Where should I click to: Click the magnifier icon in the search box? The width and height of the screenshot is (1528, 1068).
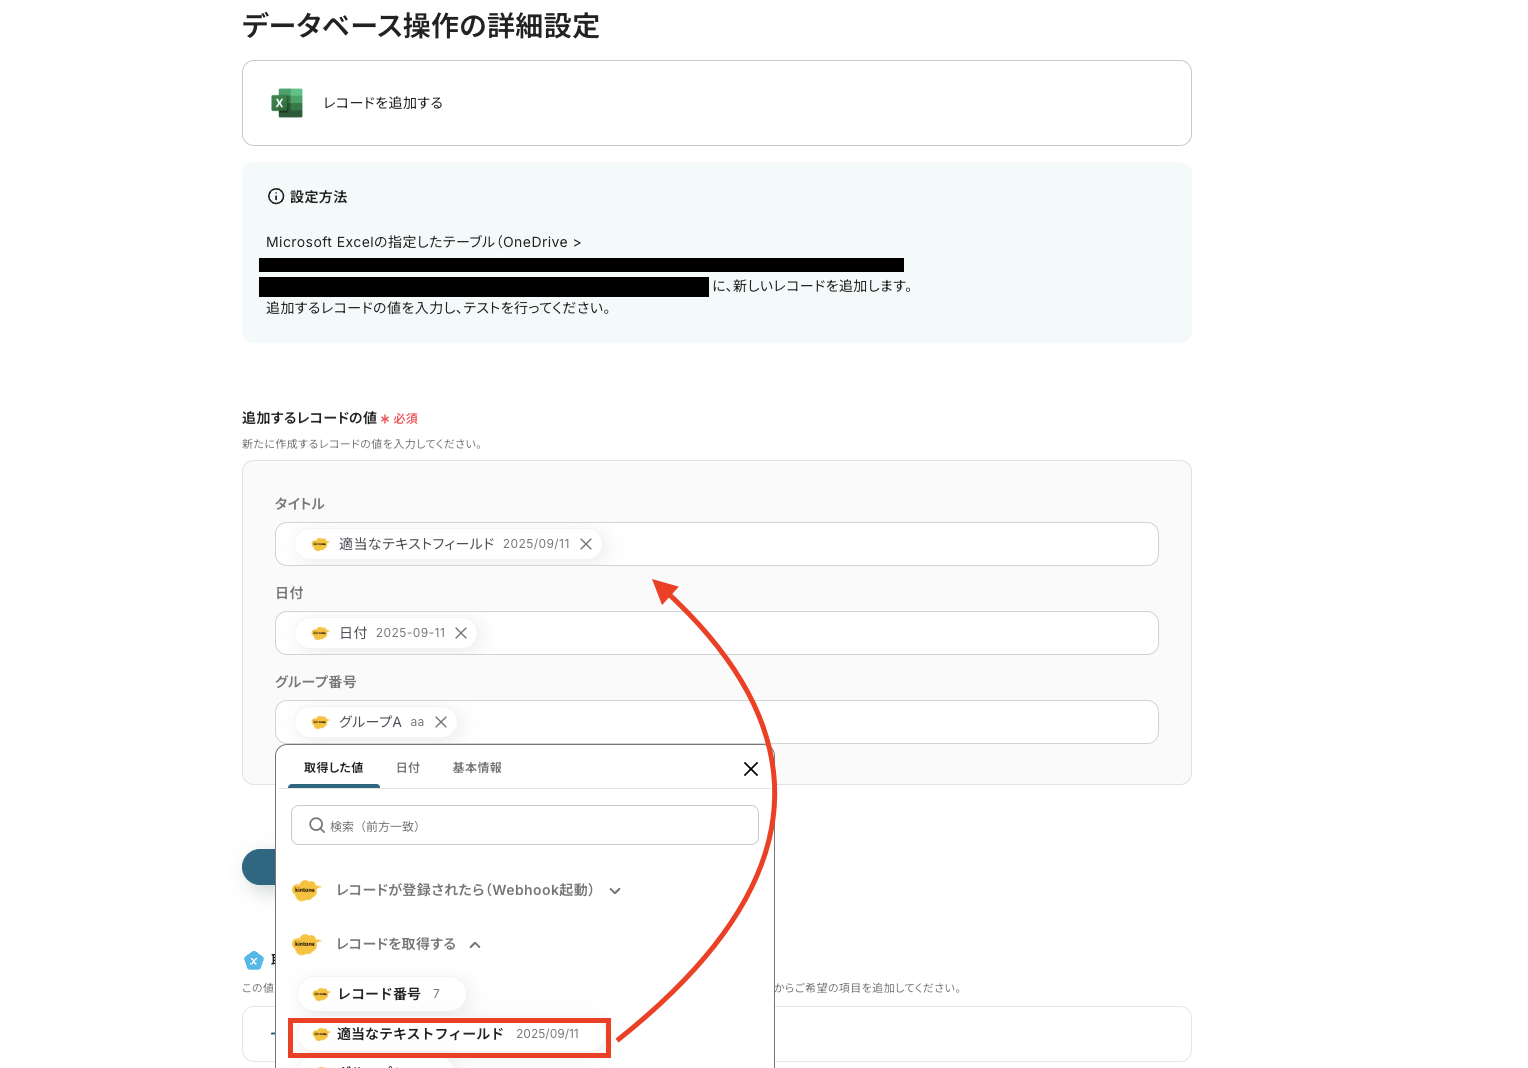317,825
